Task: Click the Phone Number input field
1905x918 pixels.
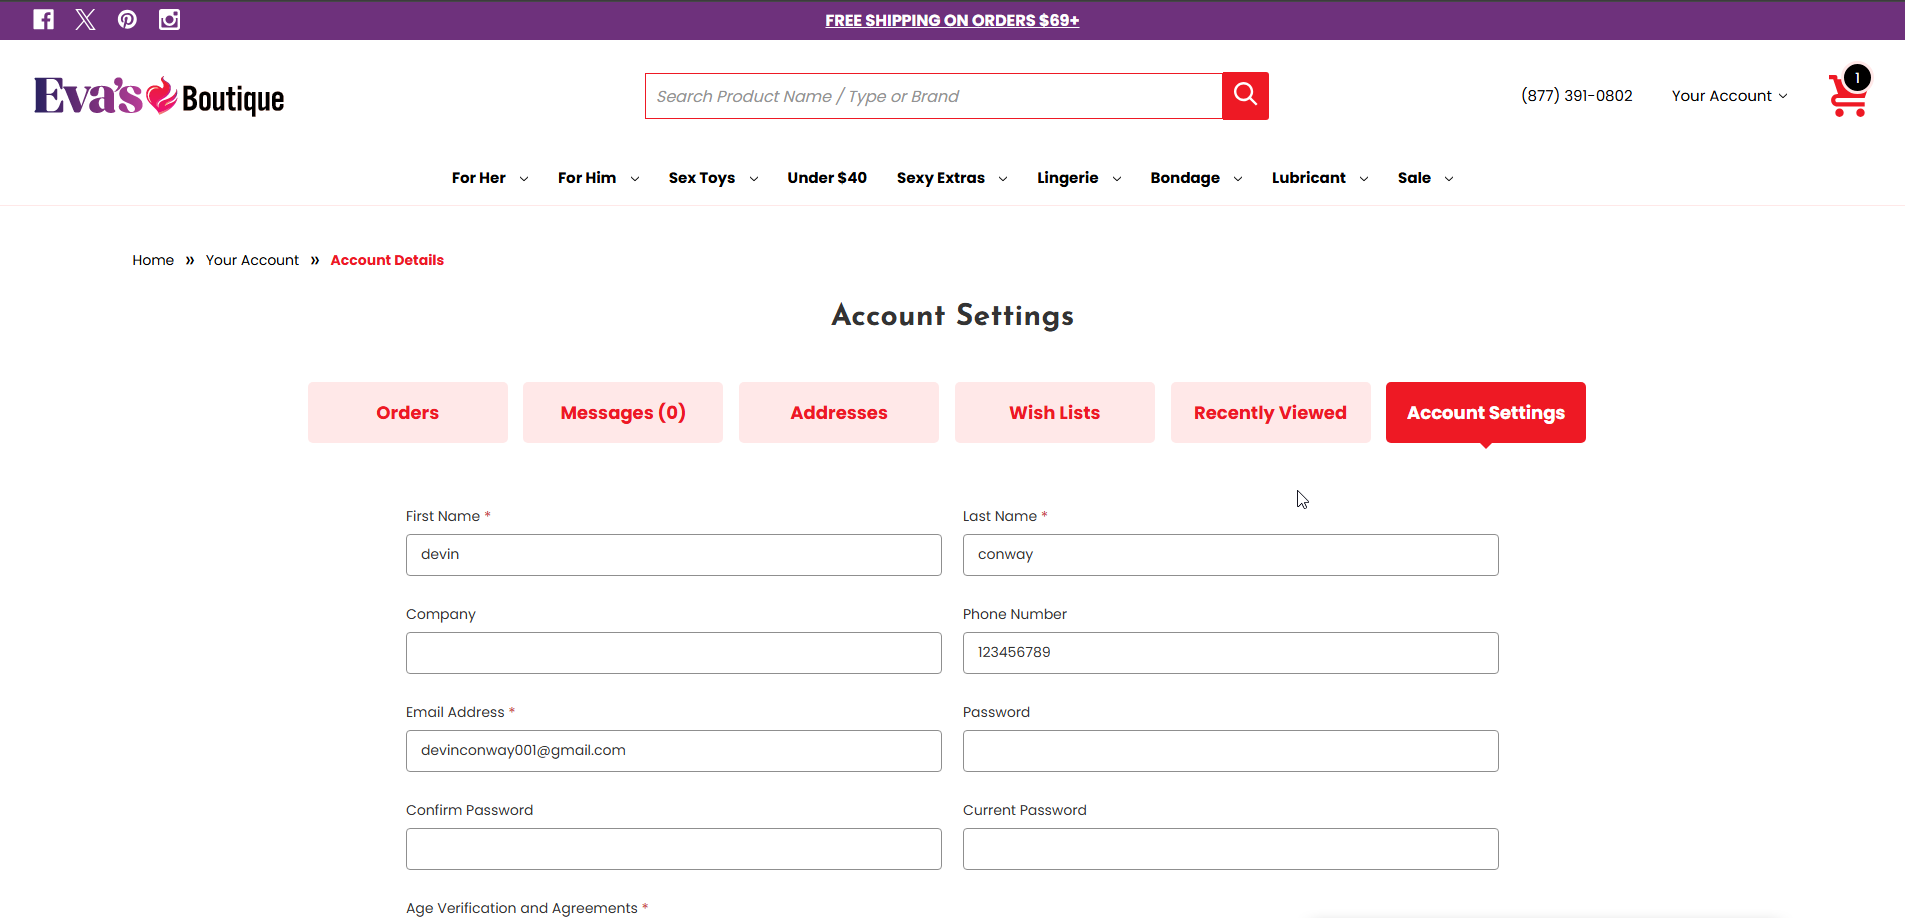Action: pyautogui.click(x=1230, y=653)
